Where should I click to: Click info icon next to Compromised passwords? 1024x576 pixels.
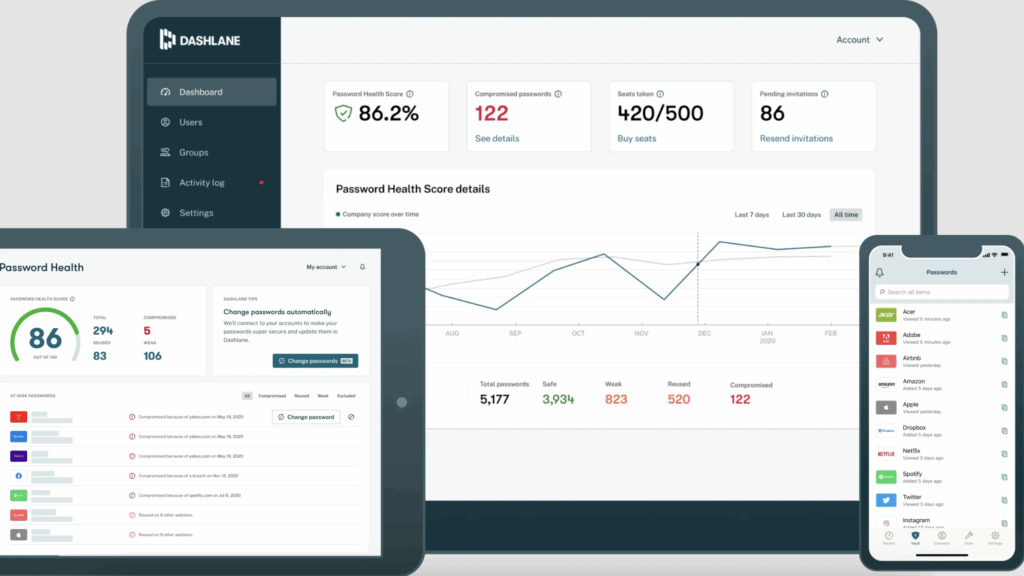pos(558,94)
